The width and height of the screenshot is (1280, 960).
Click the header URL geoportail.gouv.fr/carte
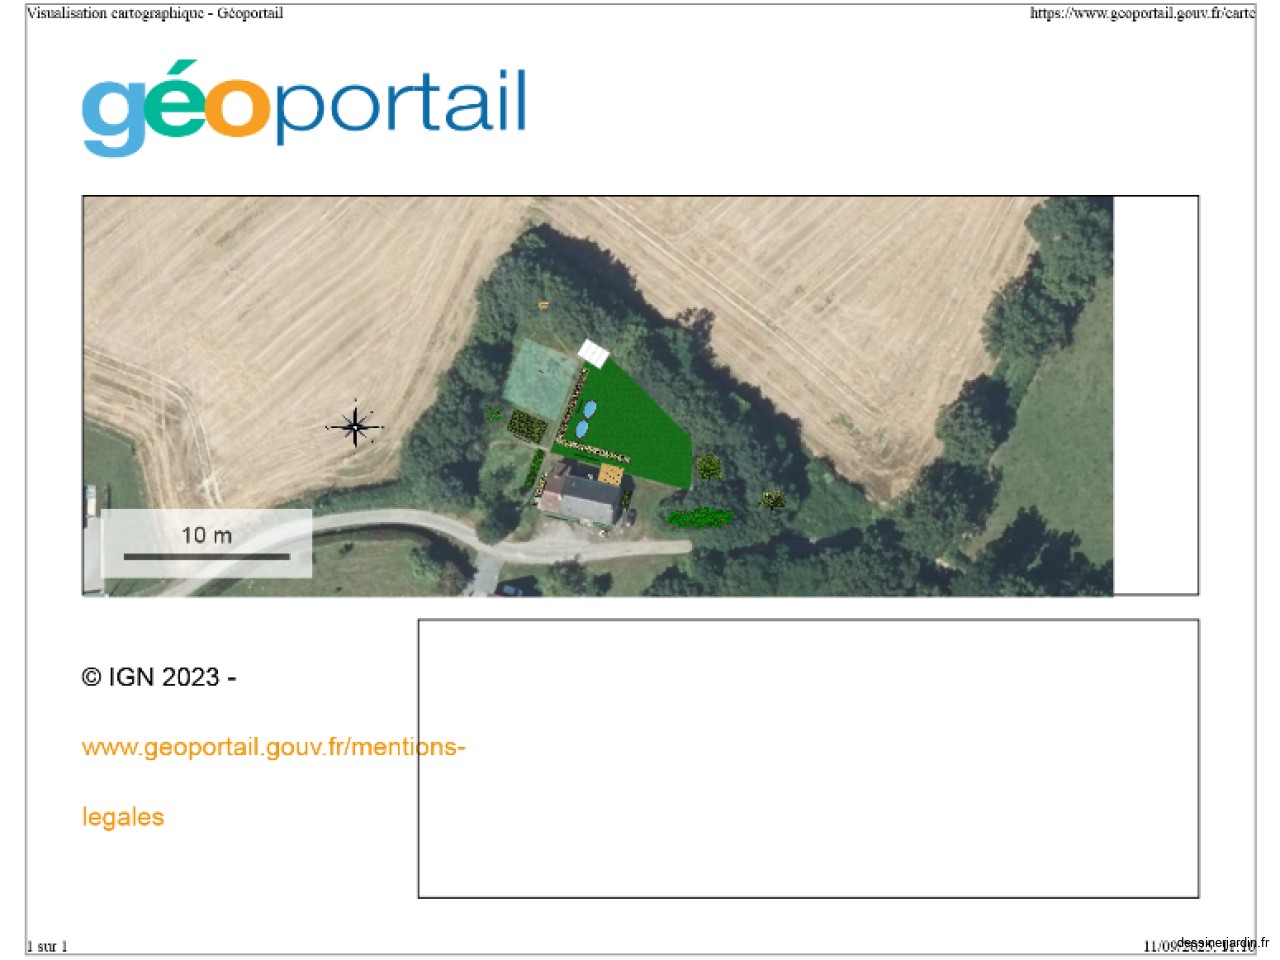(1141, 13)
